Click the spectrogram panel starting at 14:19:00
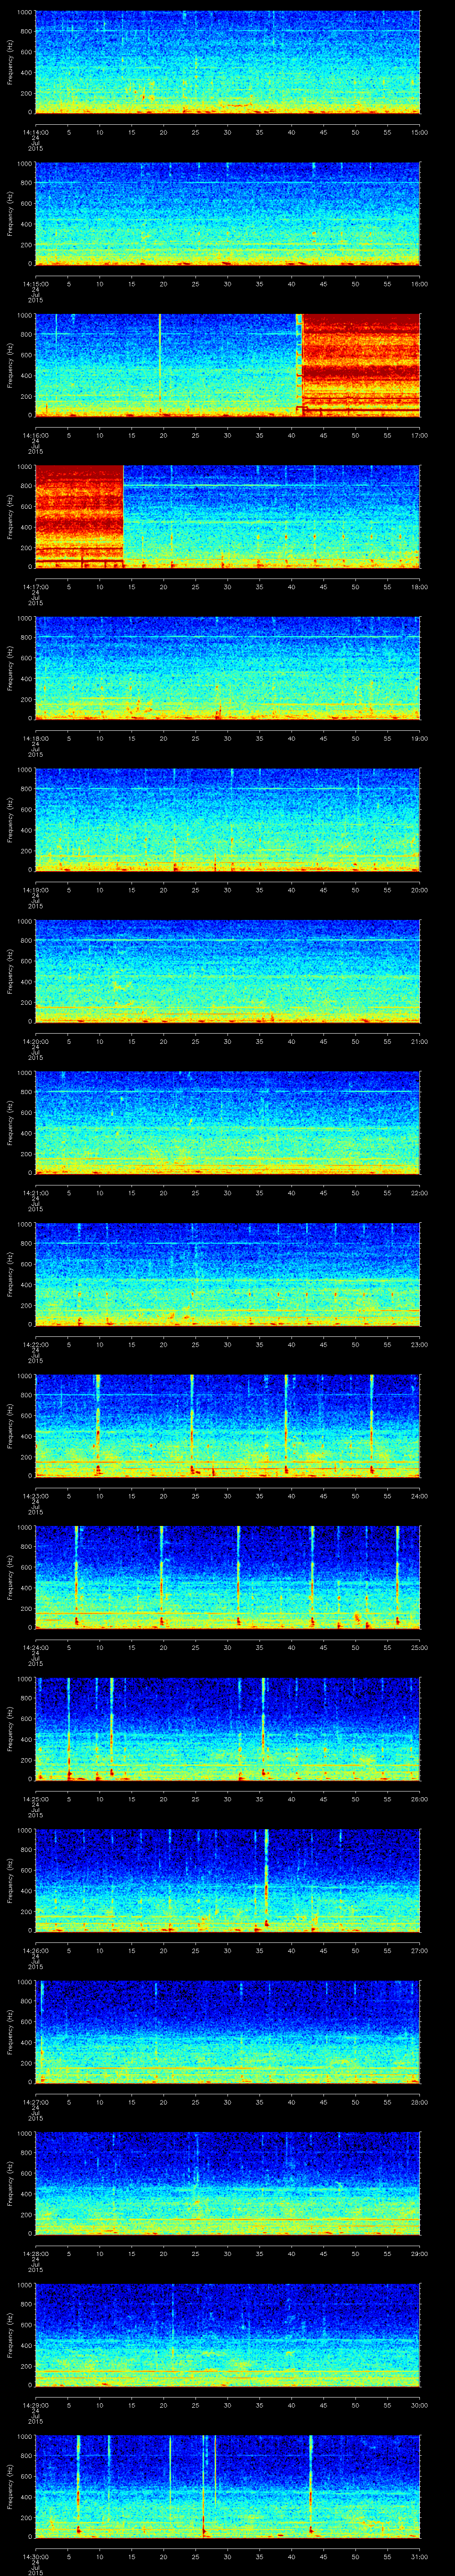 (228, 820)
